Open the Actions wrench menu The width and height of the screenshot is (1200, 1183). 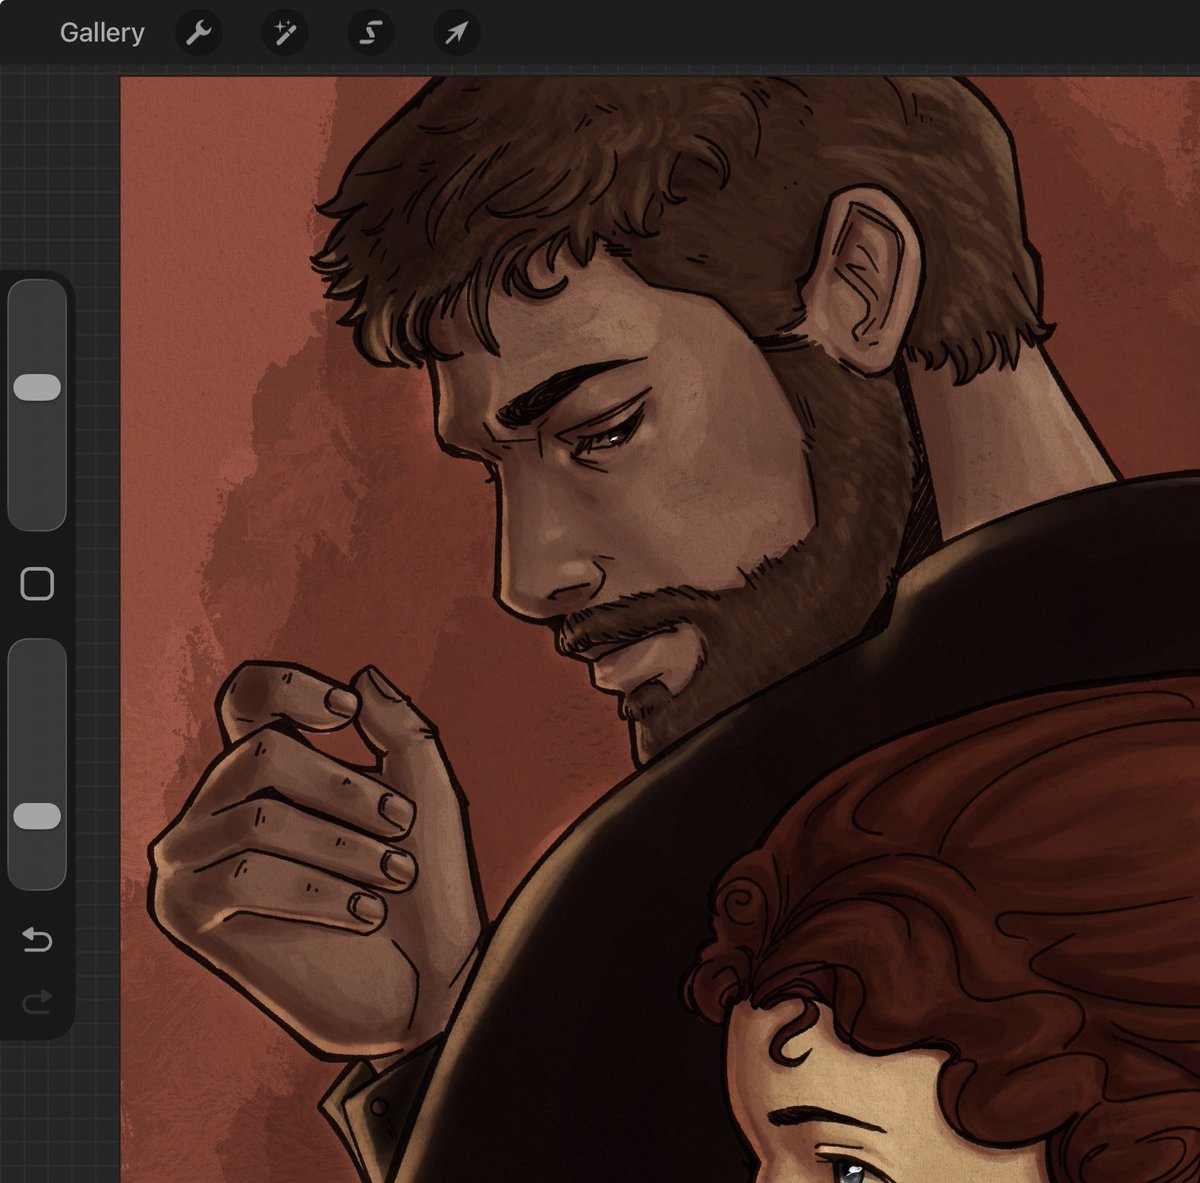point(199,33)
